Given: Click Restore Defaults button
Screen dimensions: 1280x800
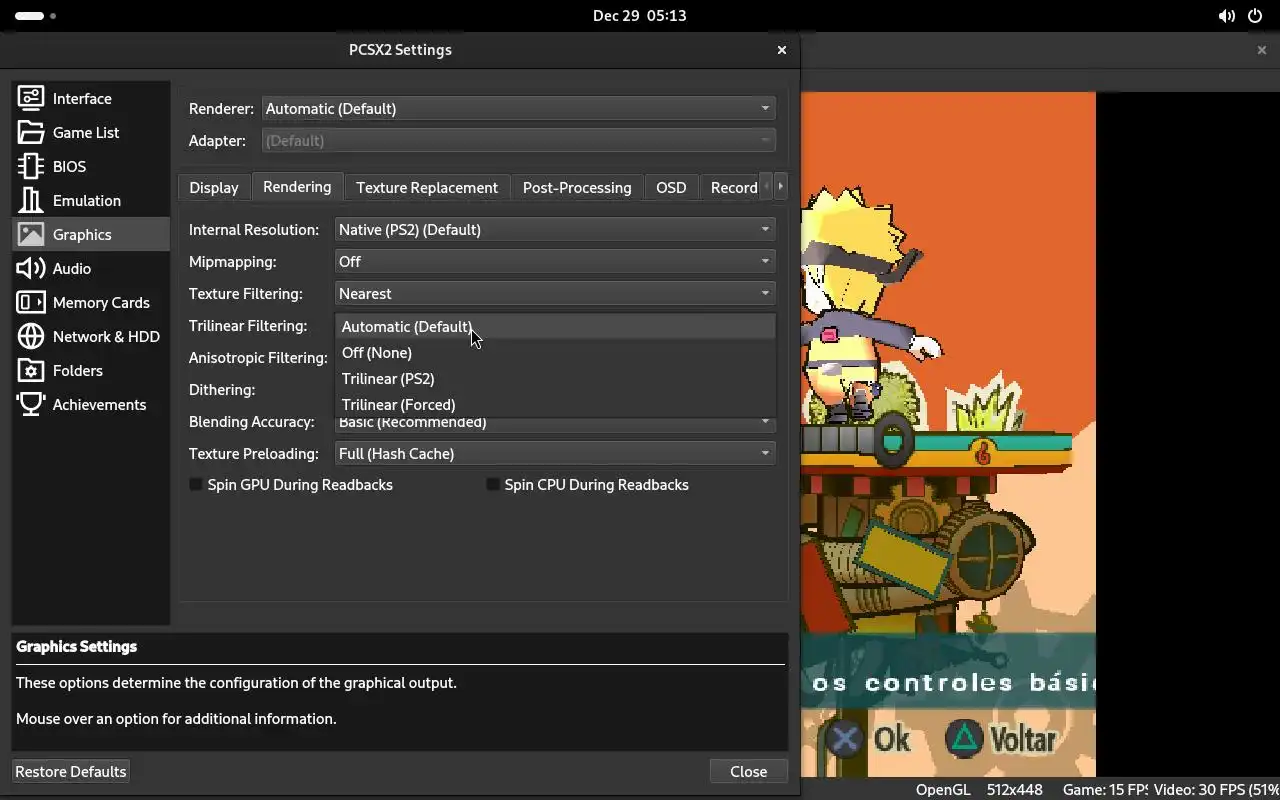Looking at the screenshot, I should pos(71,771).
